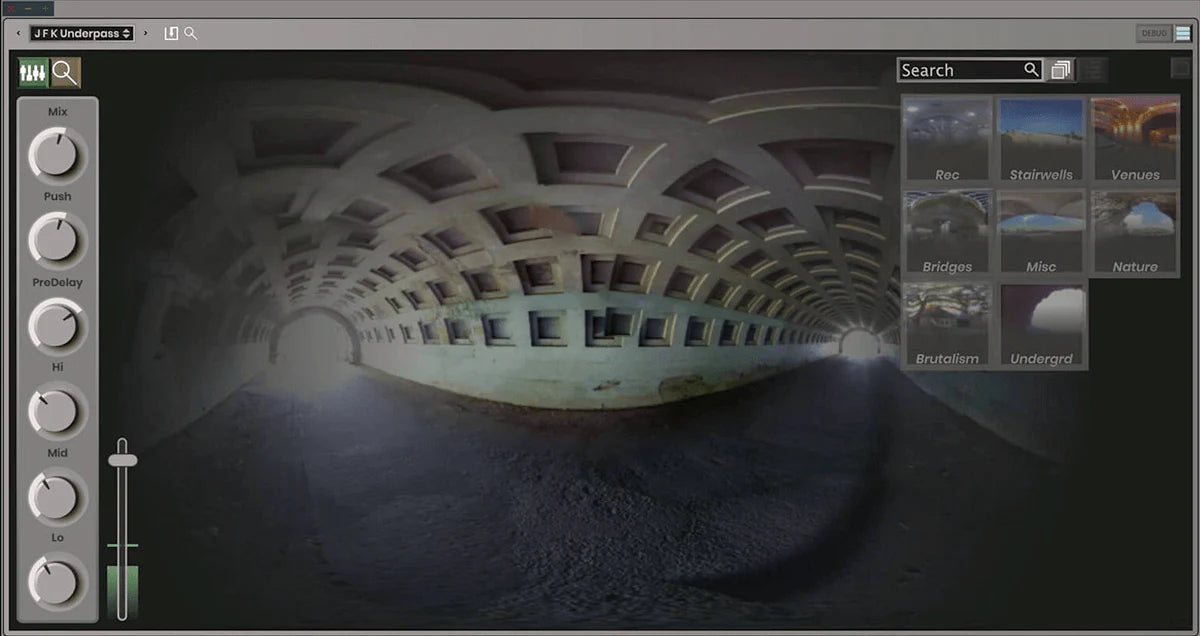
Task: Select the Stairwells category
Action: pos(1041,138)
